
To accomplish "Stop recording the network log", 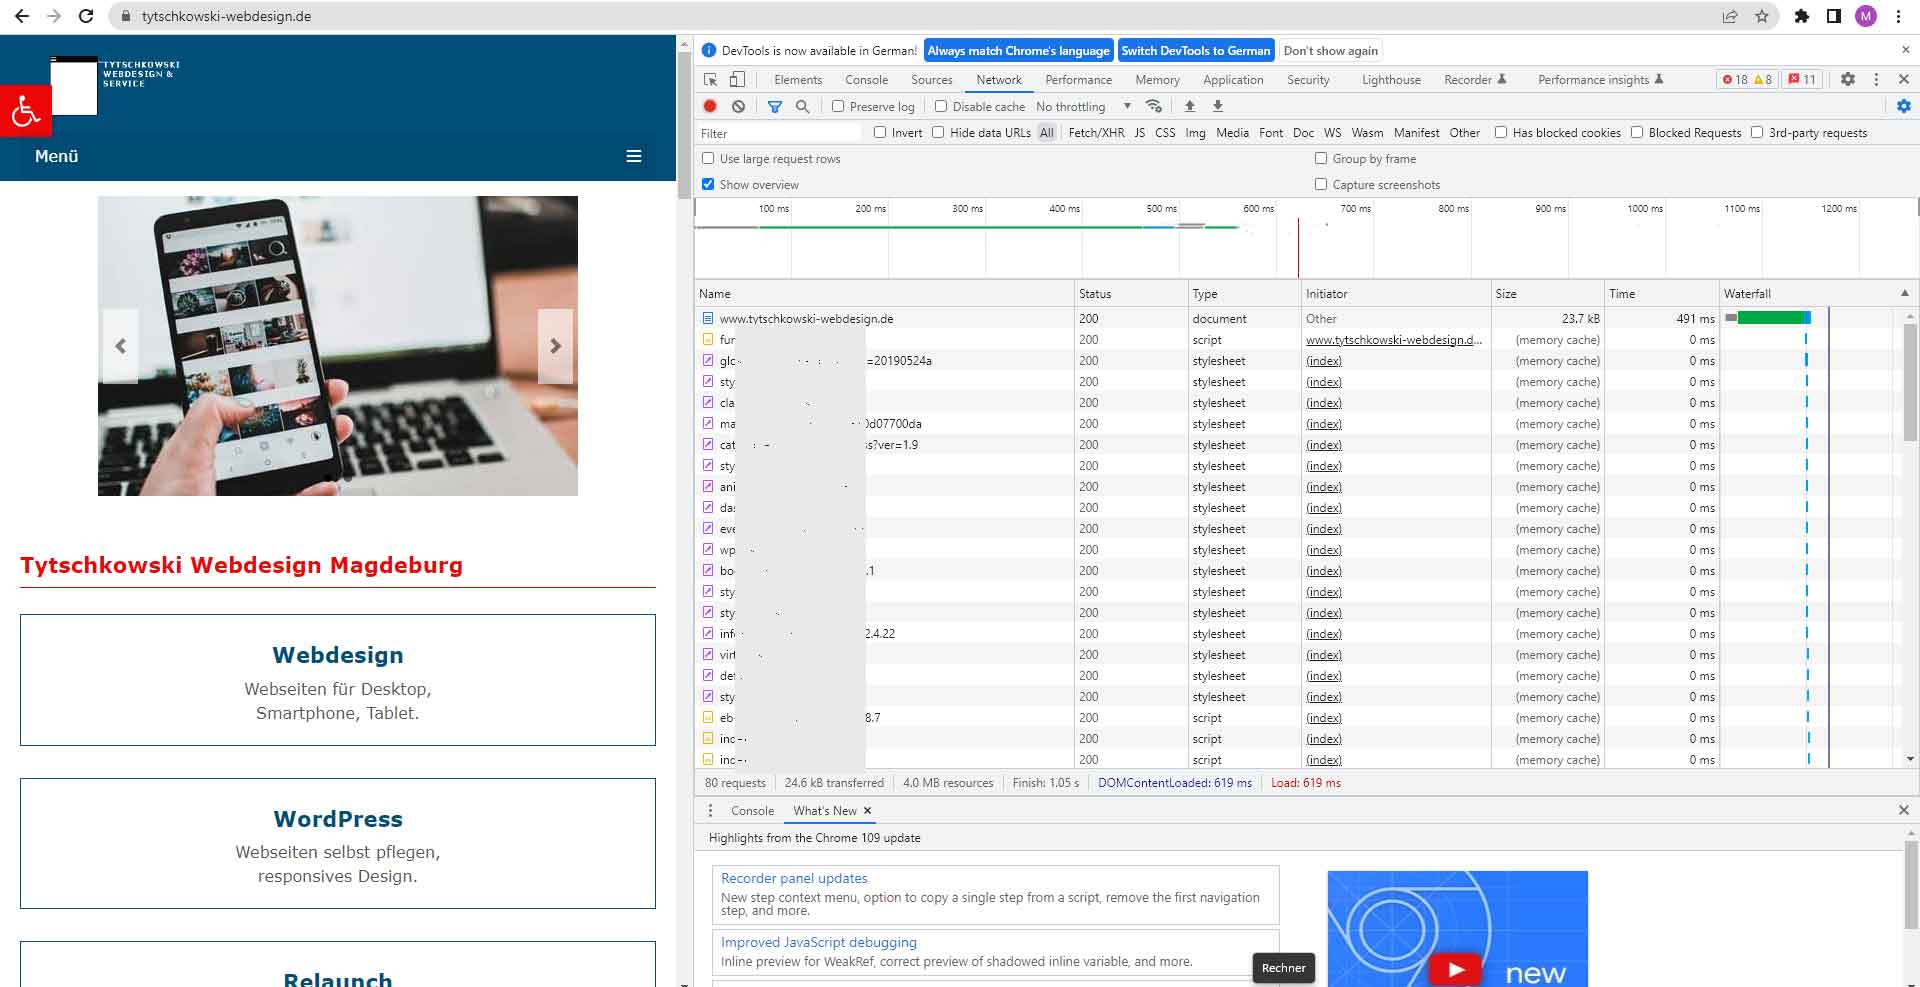I will [710, 106].
